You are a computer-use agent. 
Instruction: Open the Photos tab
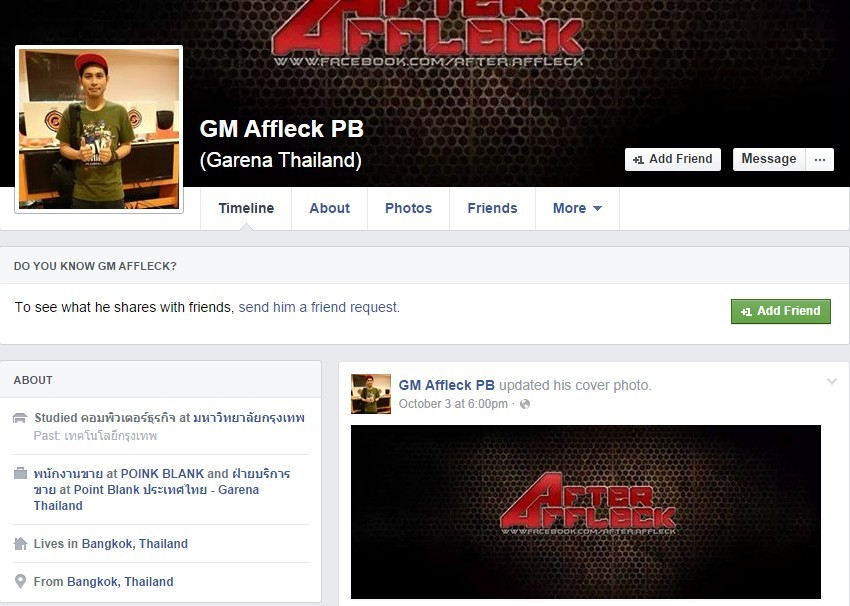[408, 208]
